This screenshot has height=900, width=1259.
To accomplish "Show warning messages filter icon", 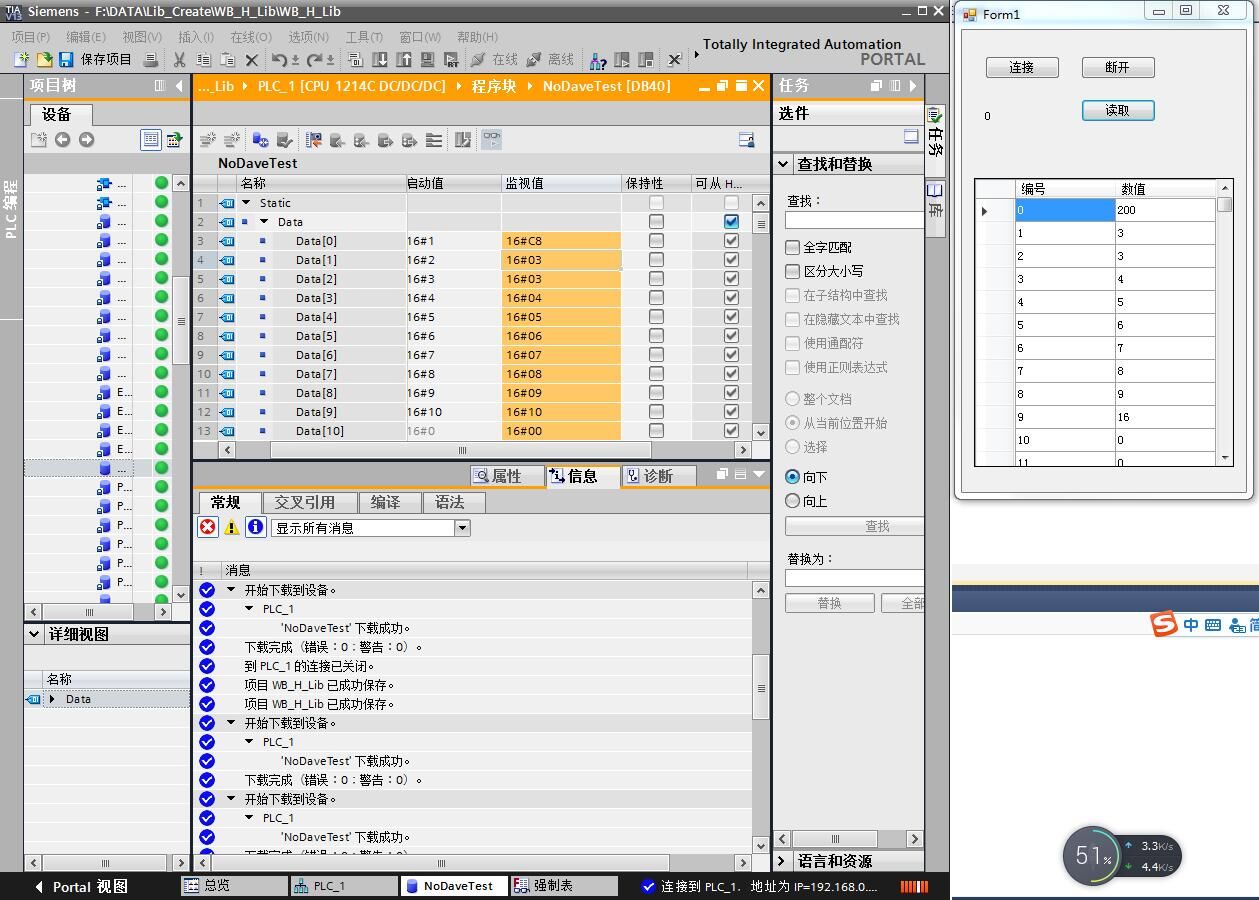I will click(231, 527).
